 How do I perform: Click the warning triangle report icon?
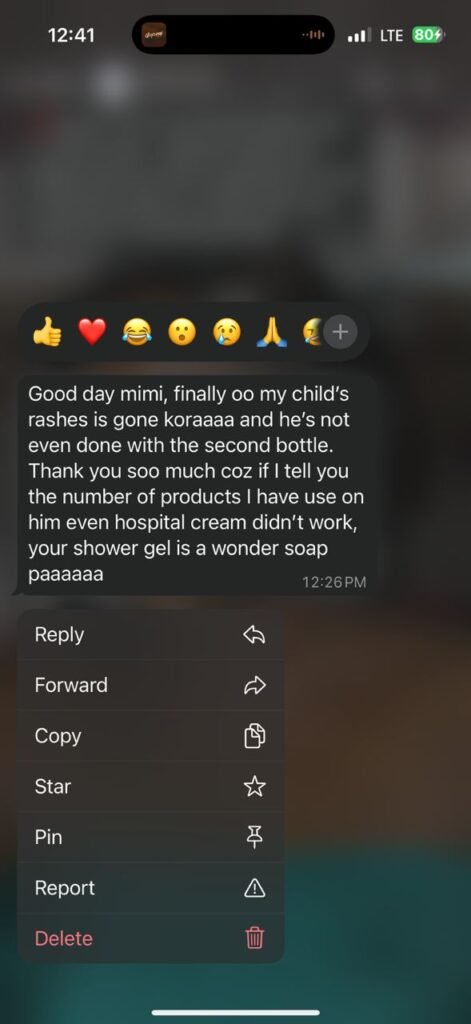point(254,888)
